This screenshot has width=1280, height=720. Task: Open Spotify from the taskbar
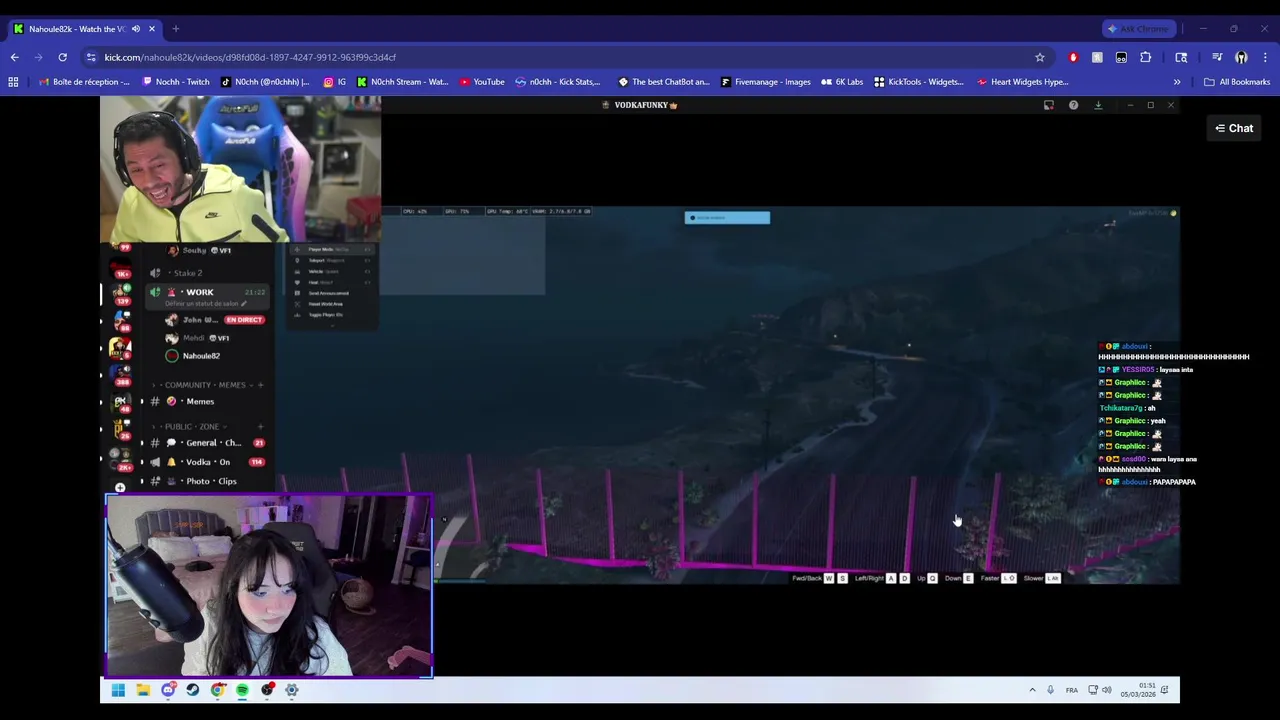(x=242, y=690)
